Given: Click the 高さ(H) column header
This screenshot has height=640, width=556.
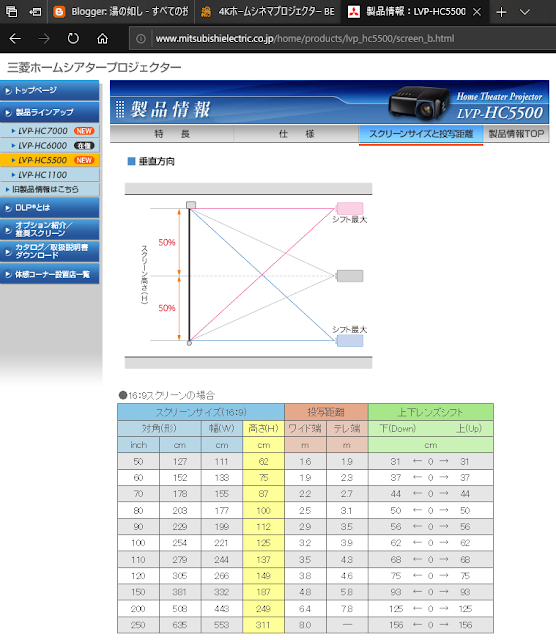Looking at the screenshot, I should [x=263, y=429].
